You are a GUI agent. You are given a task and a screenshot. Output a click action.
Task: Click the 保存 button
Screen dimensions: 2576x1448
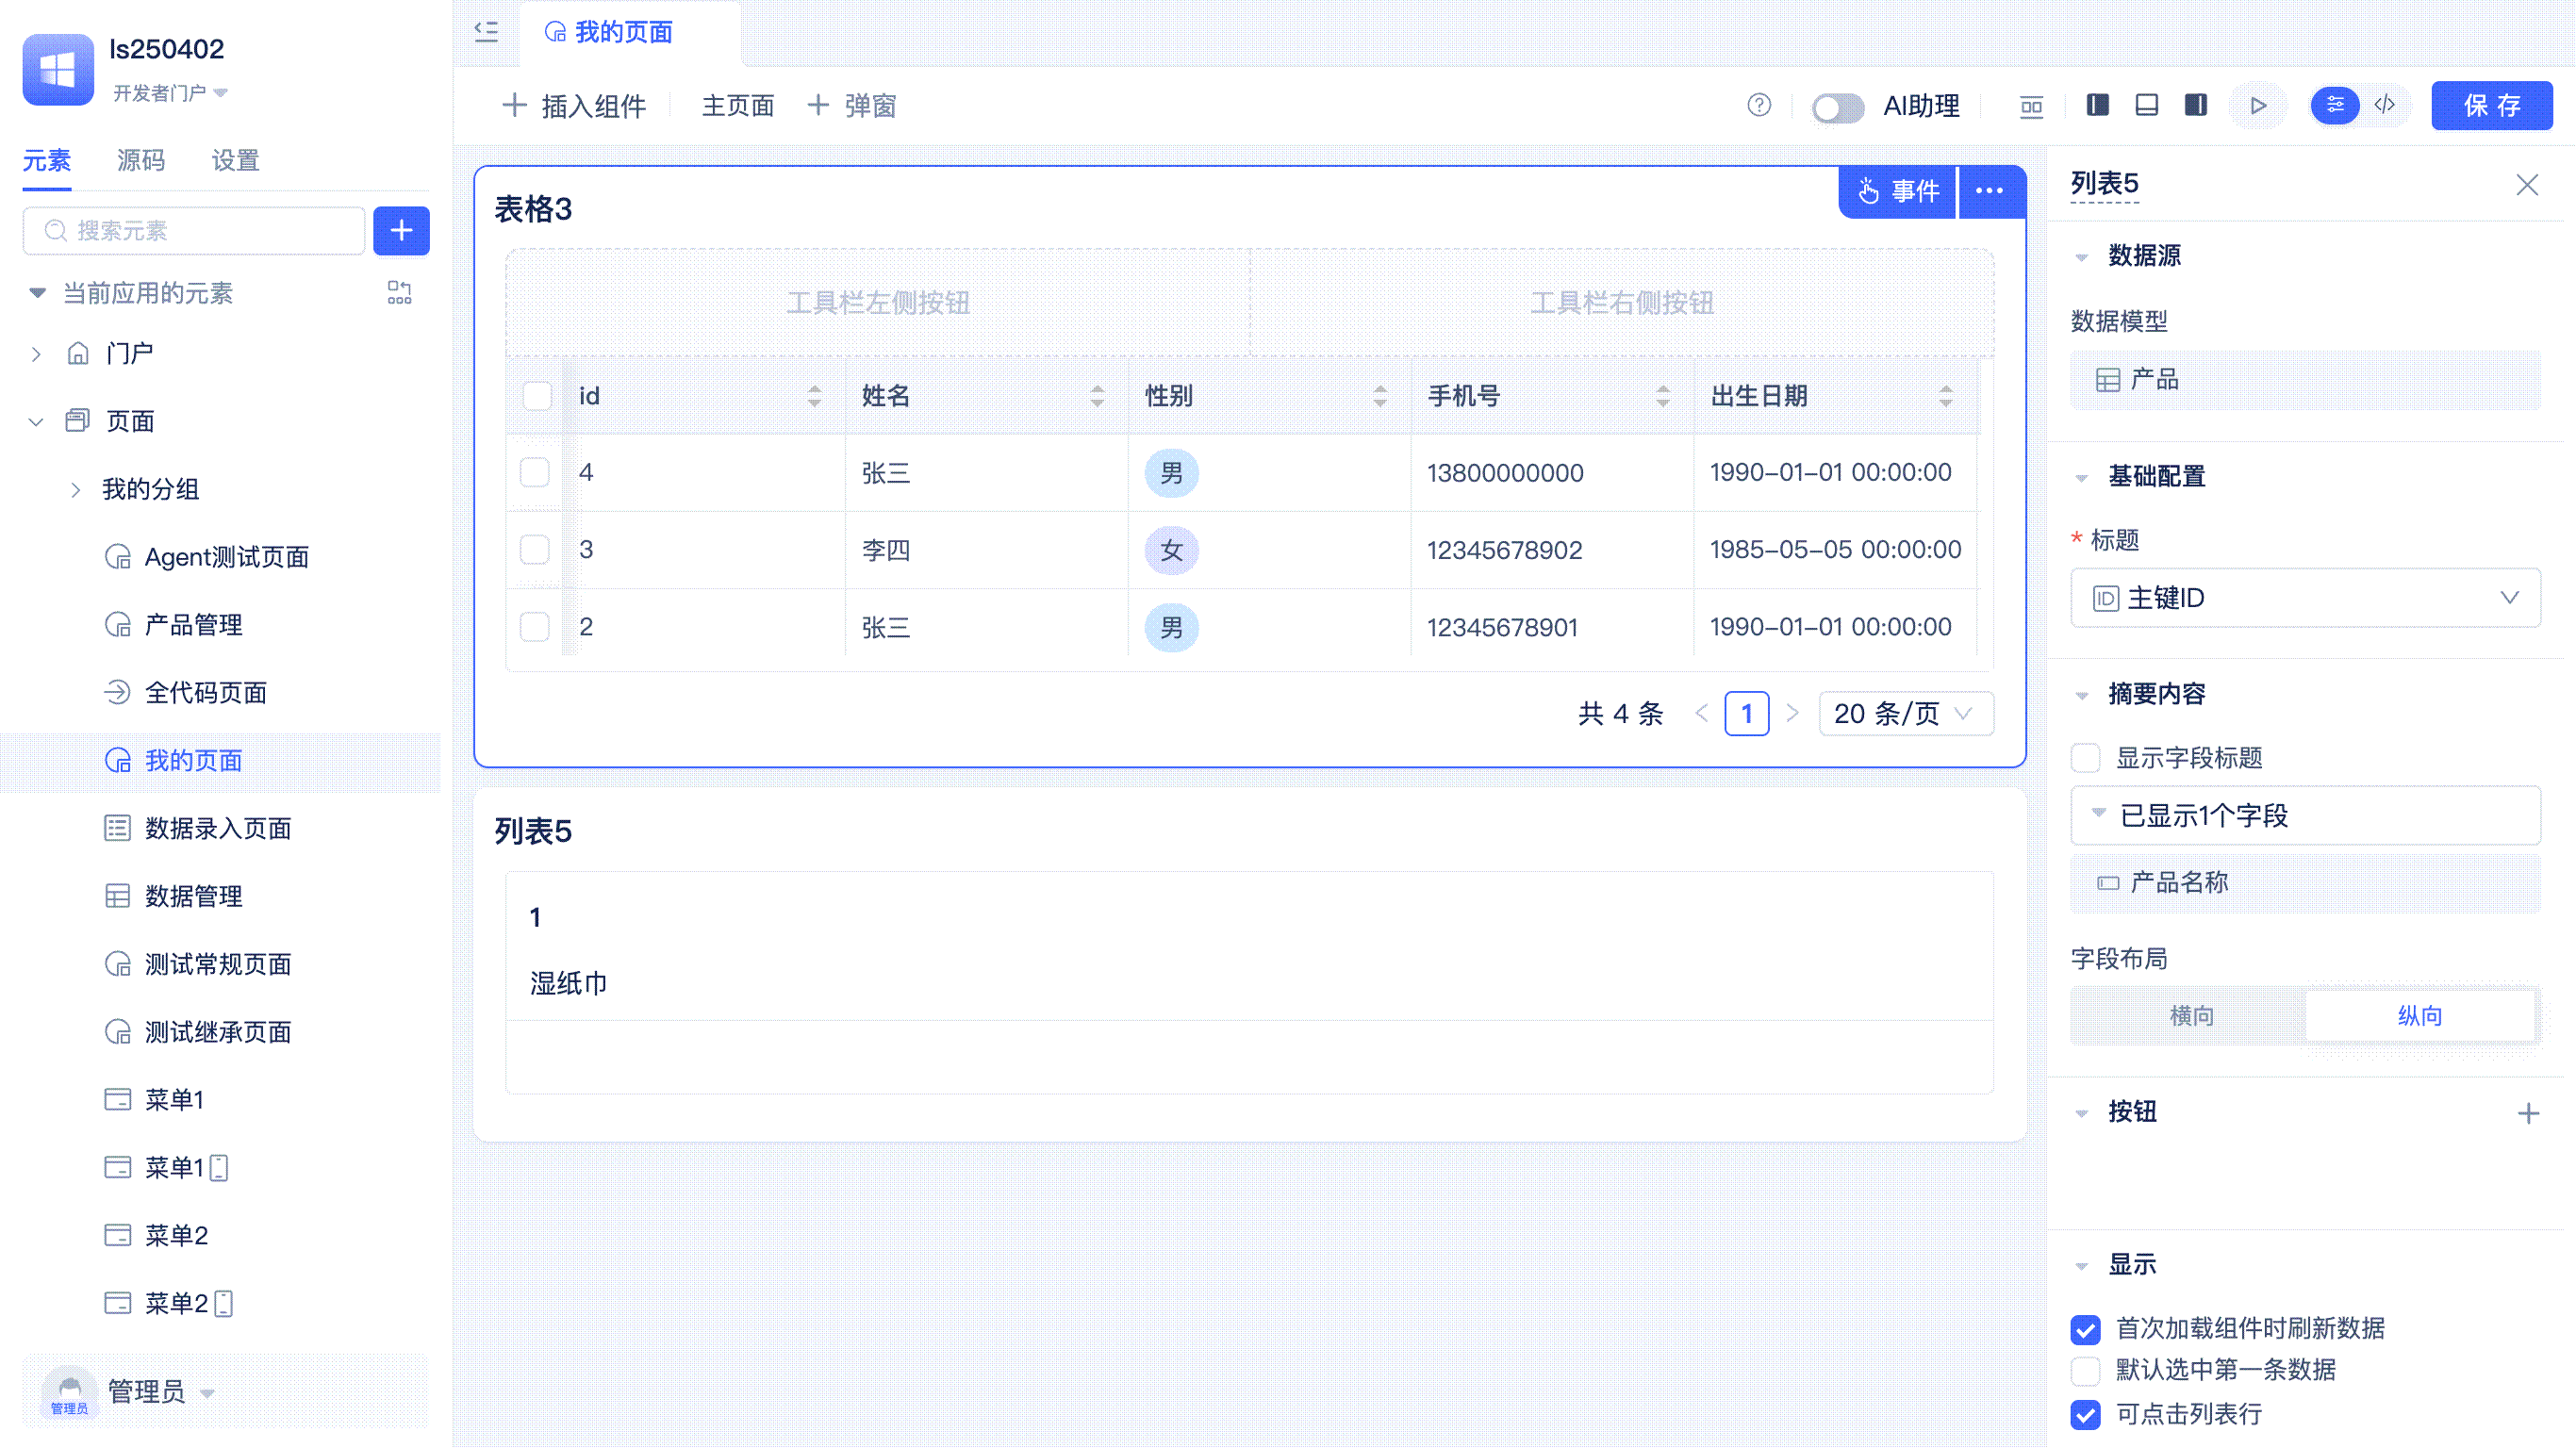pos(2492,106)
